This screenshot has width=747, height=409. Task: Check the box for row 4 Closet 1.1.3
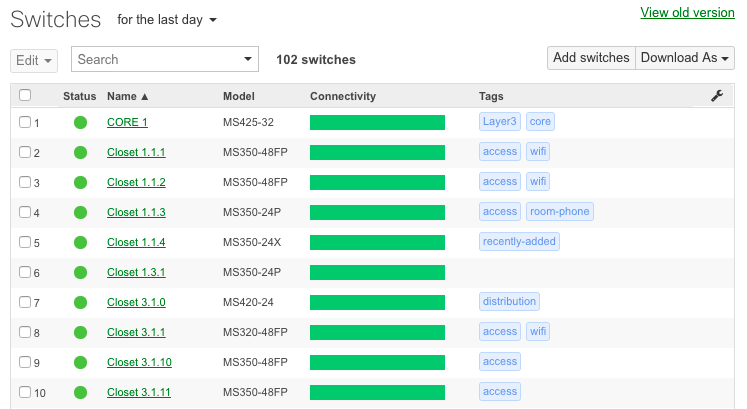25,212
